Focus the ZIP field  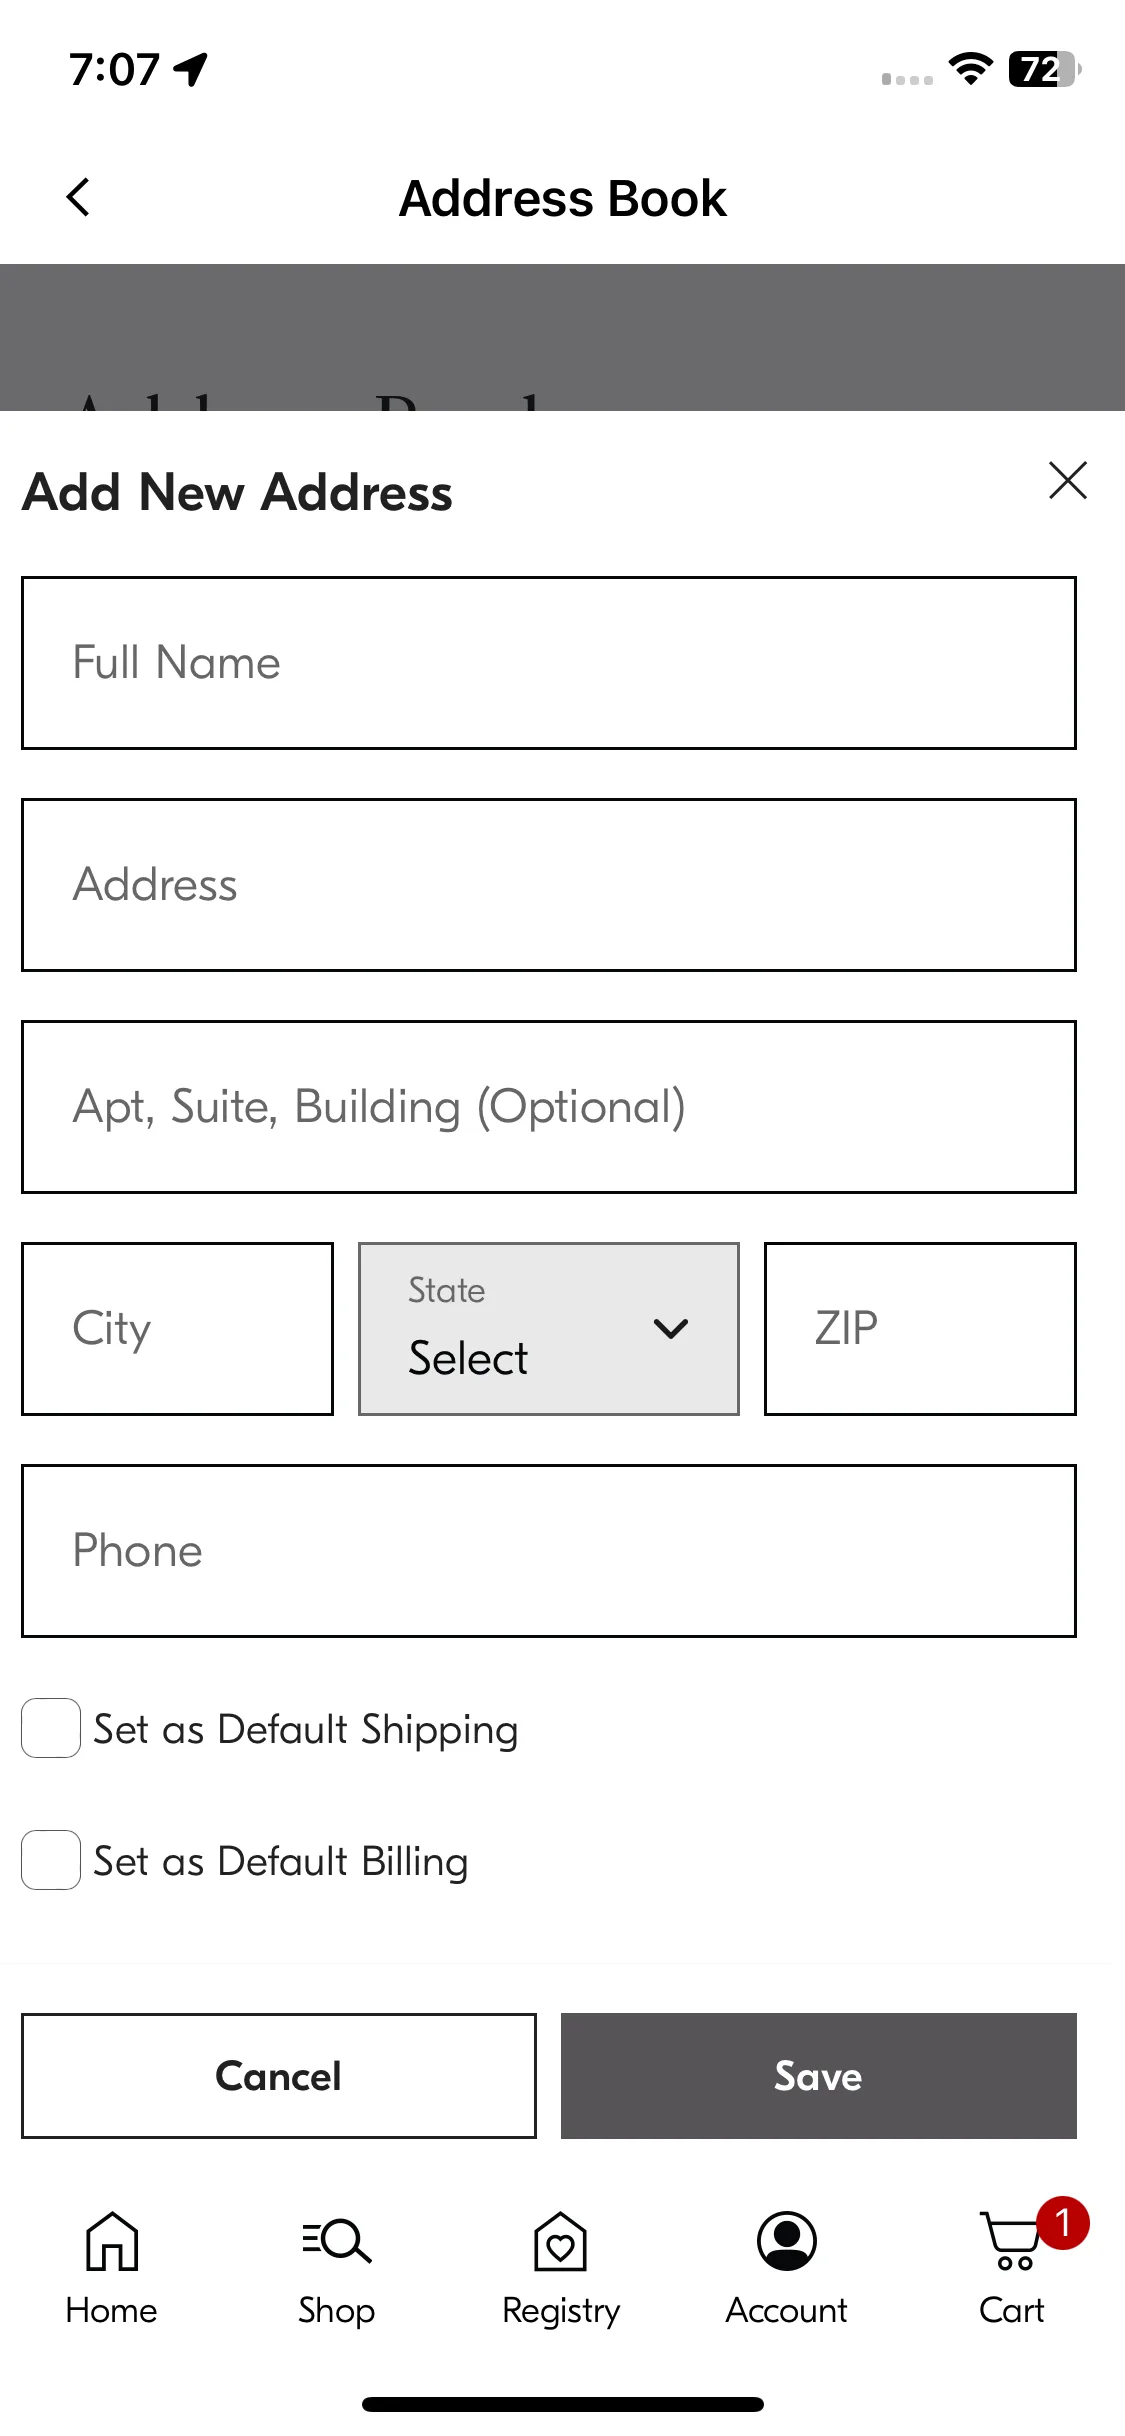coord(920,1329)
